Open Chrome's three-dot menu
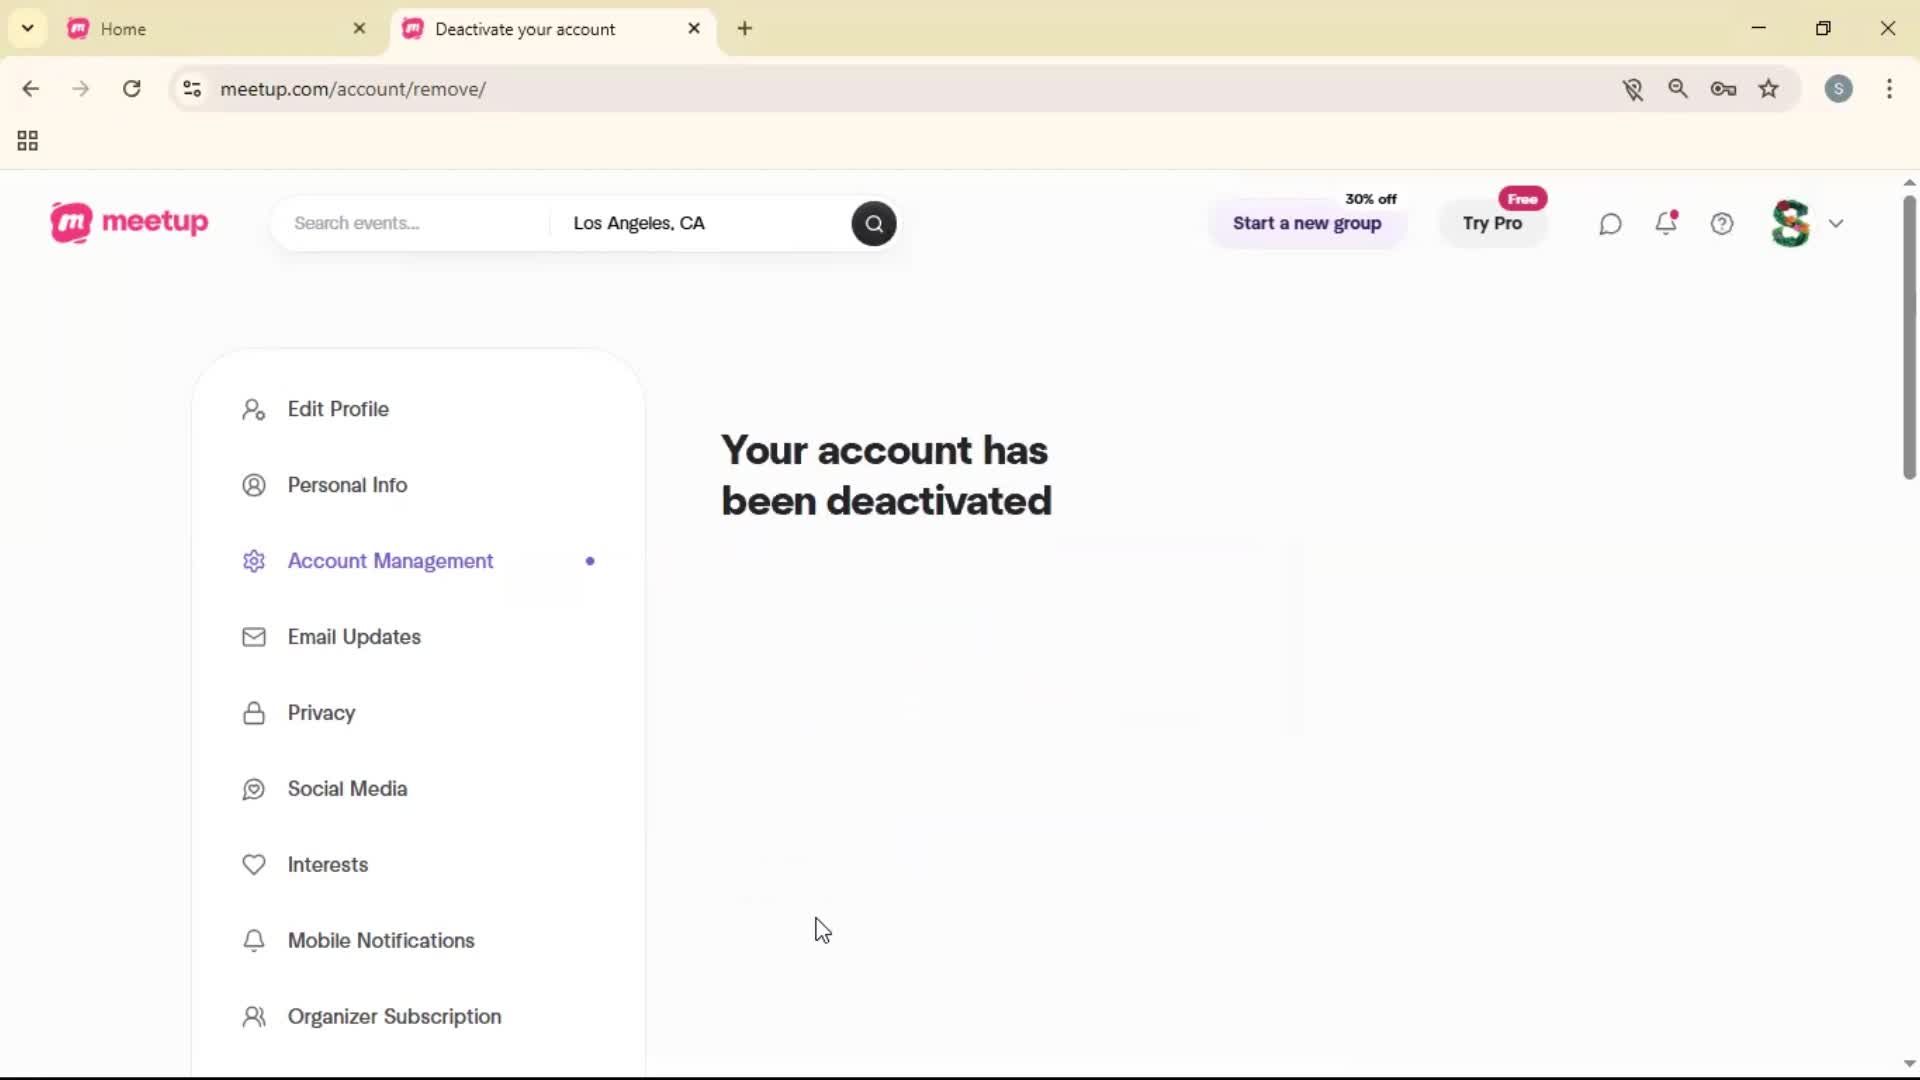Screen dimensions: 1920x1080 (1890, 89)
